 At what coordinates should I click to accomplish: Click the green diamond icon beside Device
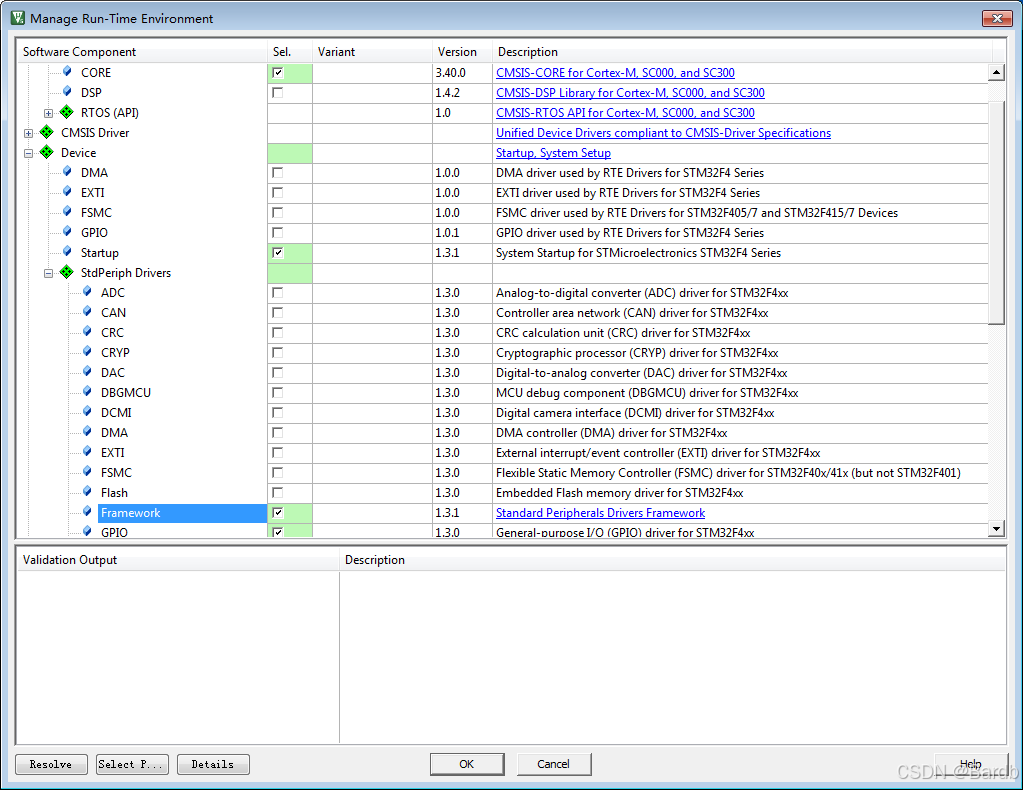(x=46, y=152)
